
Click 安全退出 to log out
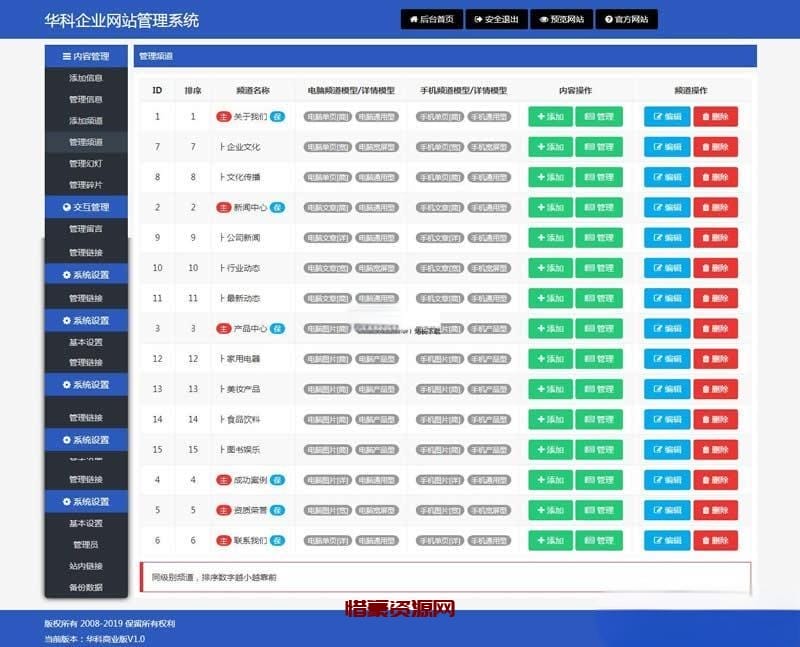[497, 19]
